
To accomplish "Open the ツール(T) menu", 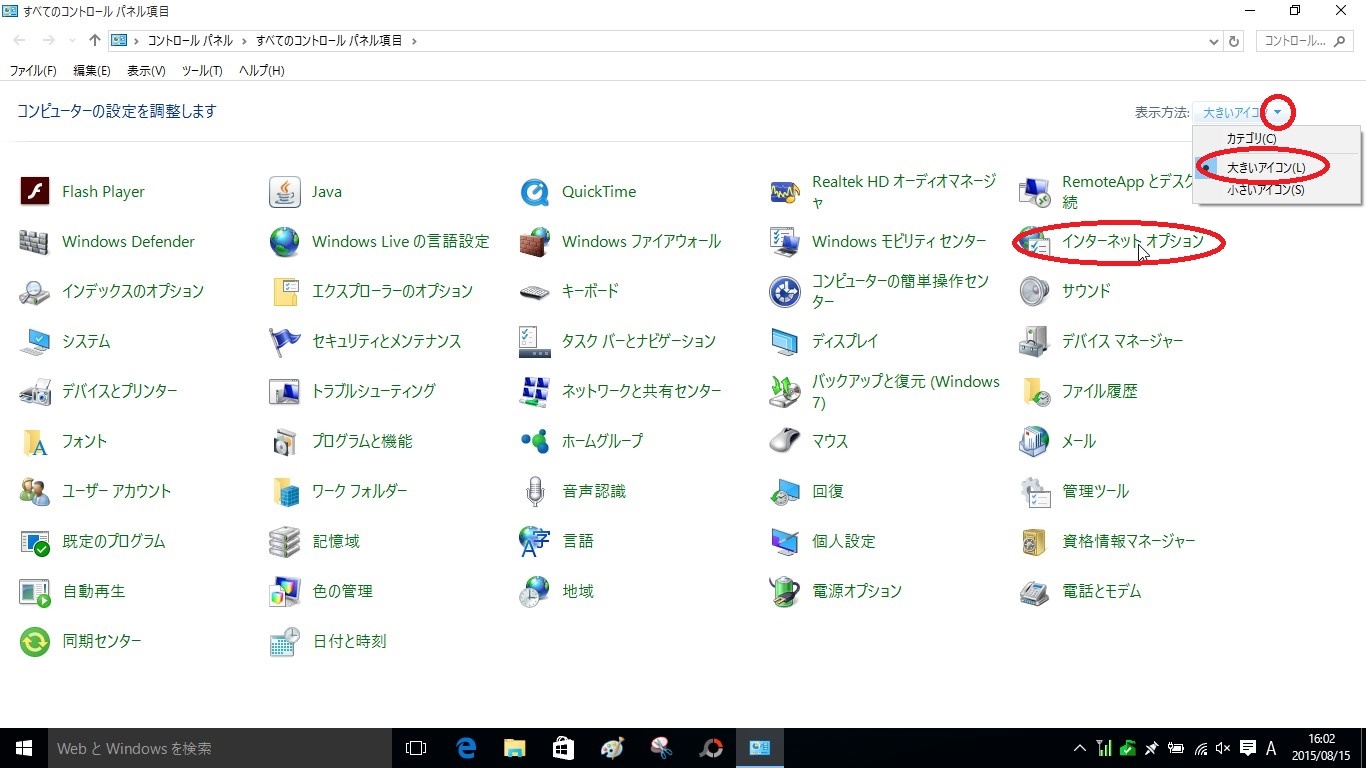I will [x=202, y=71].
